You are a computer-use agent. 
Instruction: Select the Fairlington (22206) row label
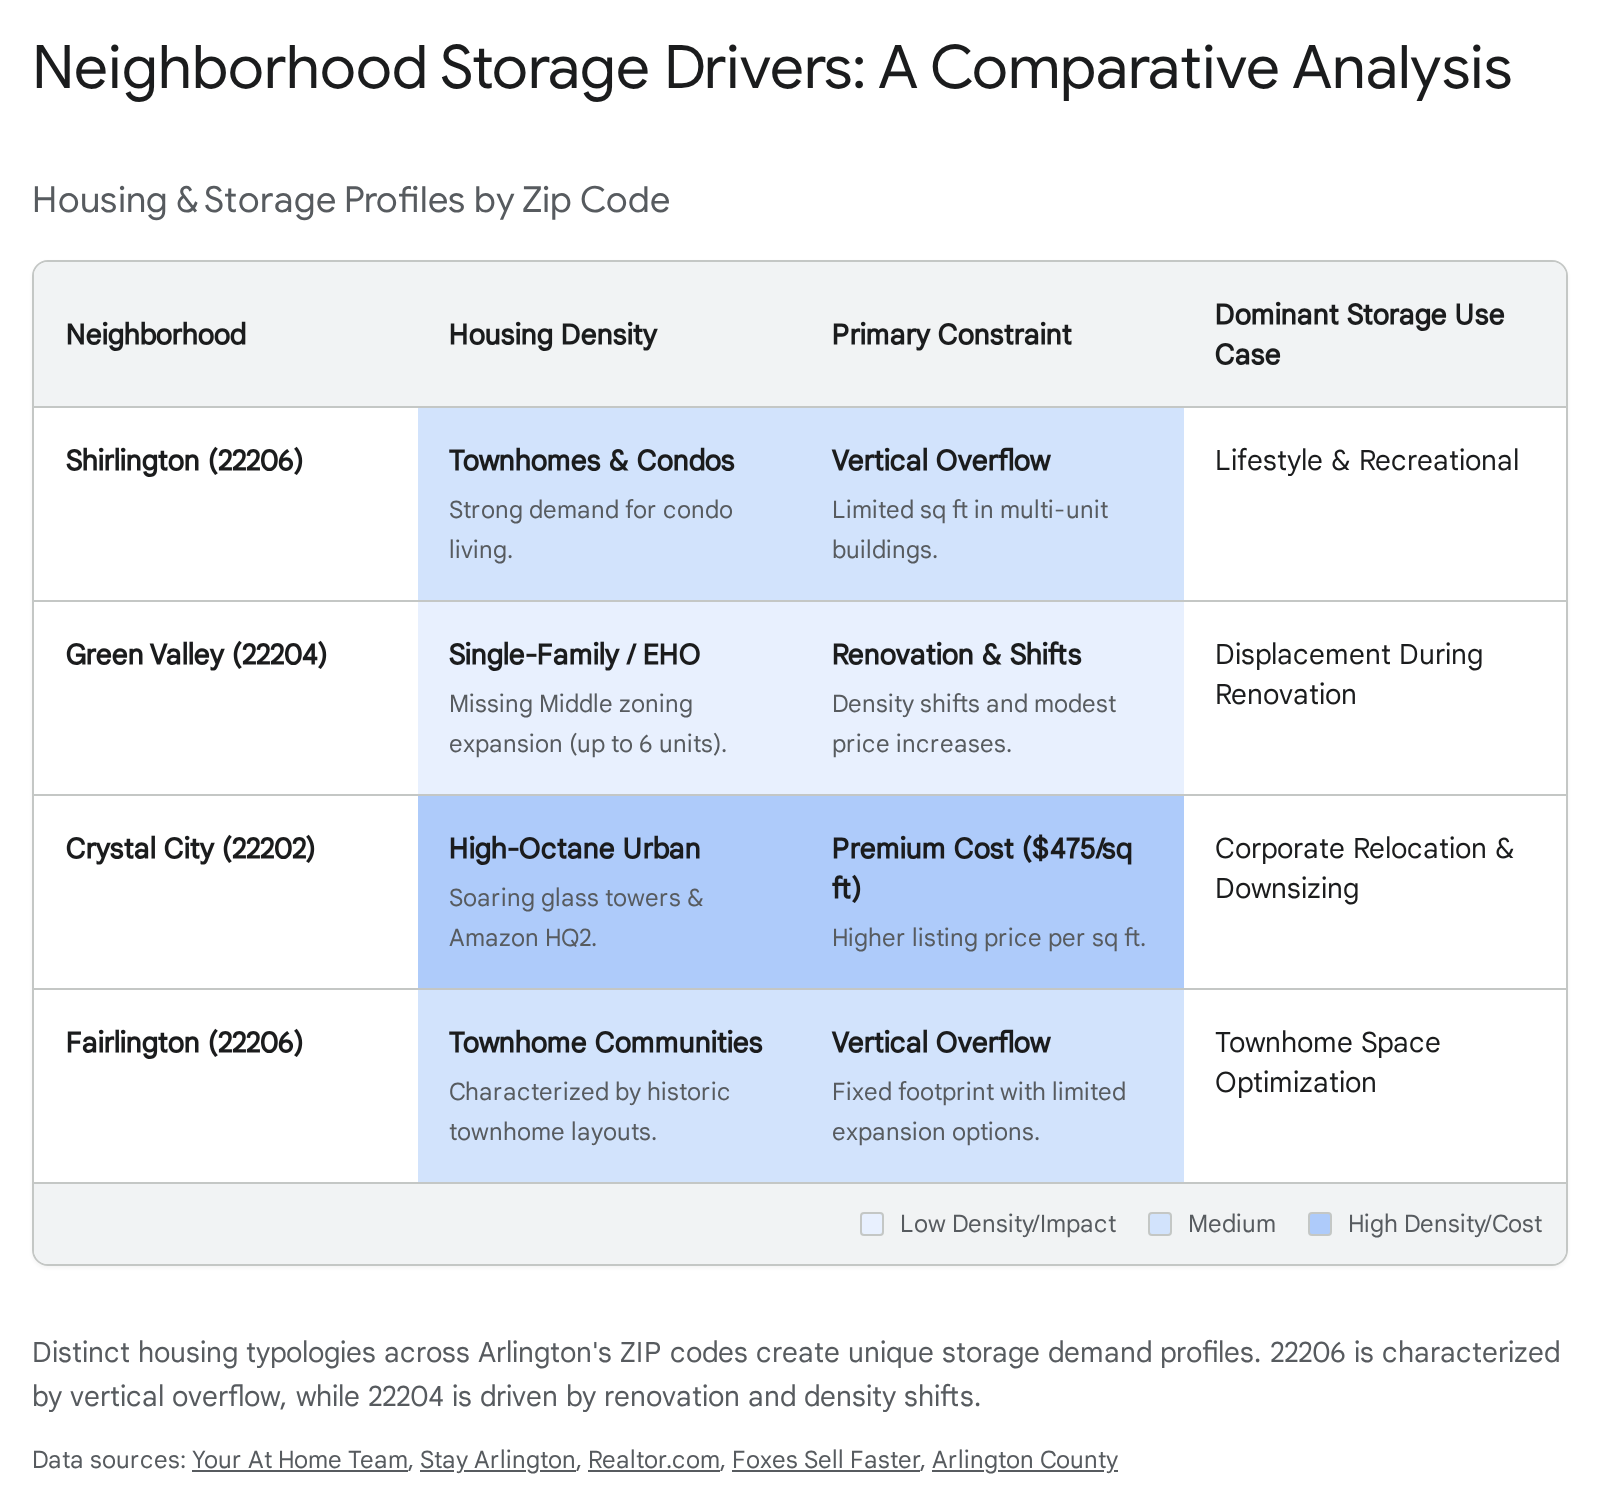coord(184,1042)
